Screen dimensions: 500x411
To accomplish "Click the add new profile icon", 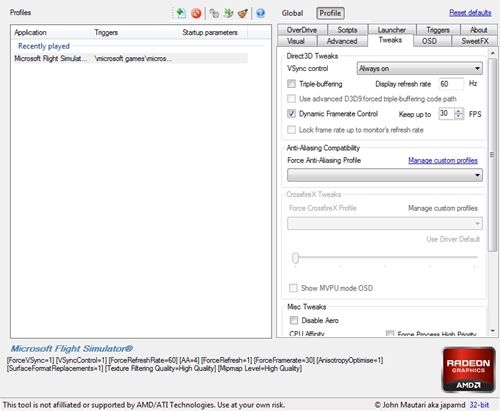I will [x=181, y=13].
